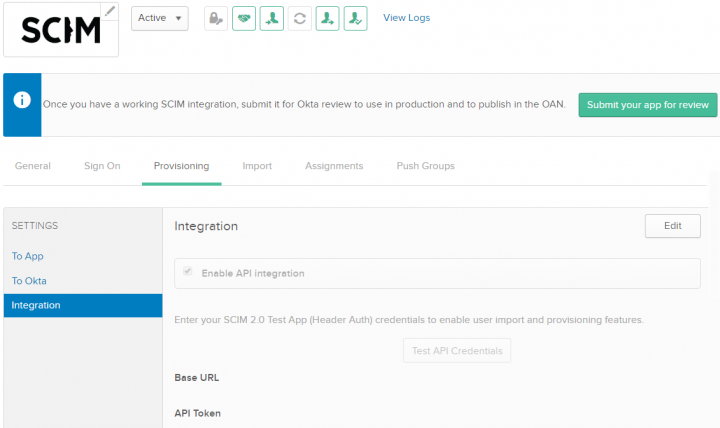Viewport: 720px width, 428px height.
Task: Go to the Assignments tab
Action: click(334, 166)
